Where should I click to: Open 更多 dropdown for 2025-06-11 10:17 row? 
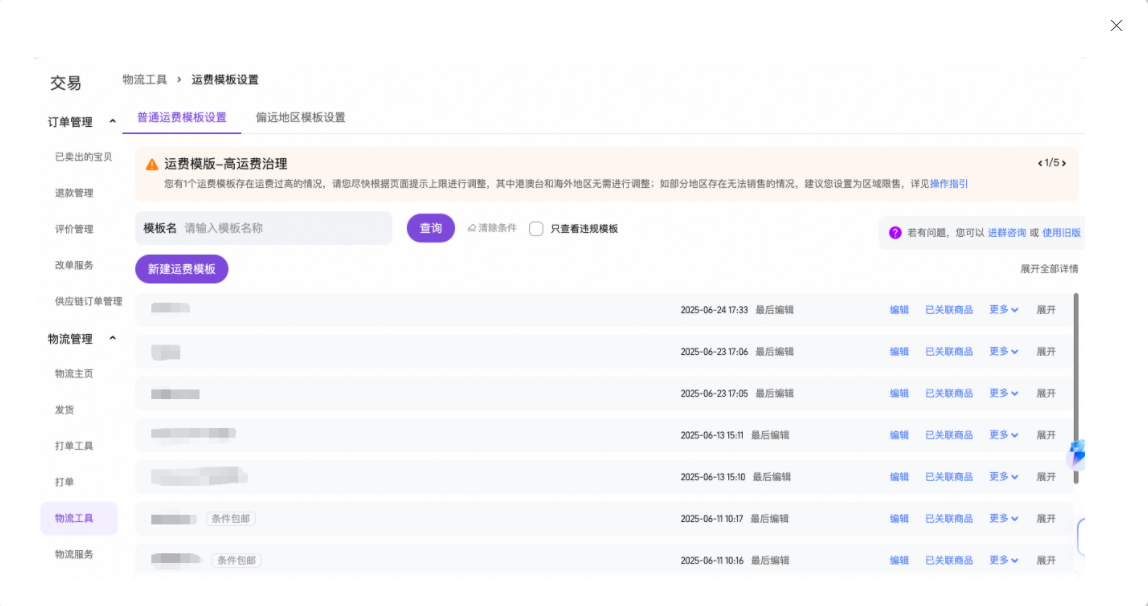(x=1003, y=518)
